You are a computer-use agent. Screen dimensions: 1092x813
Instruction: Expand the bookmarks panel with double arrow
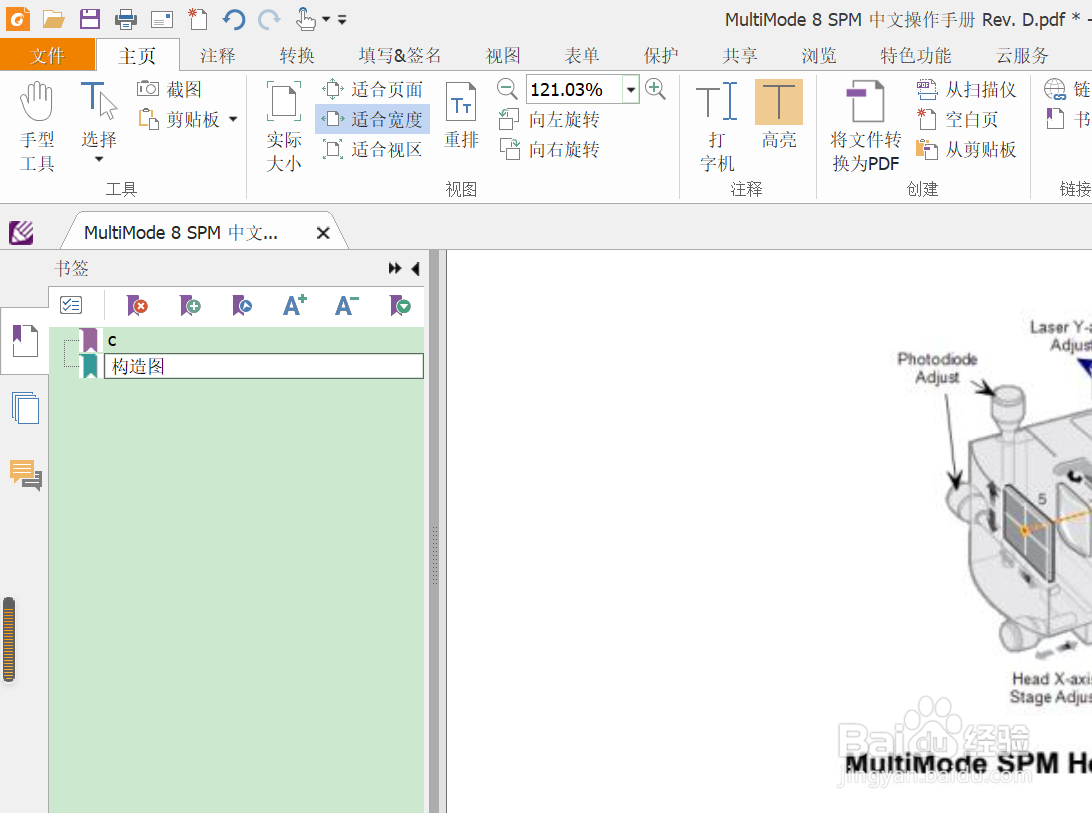(395, 268)
